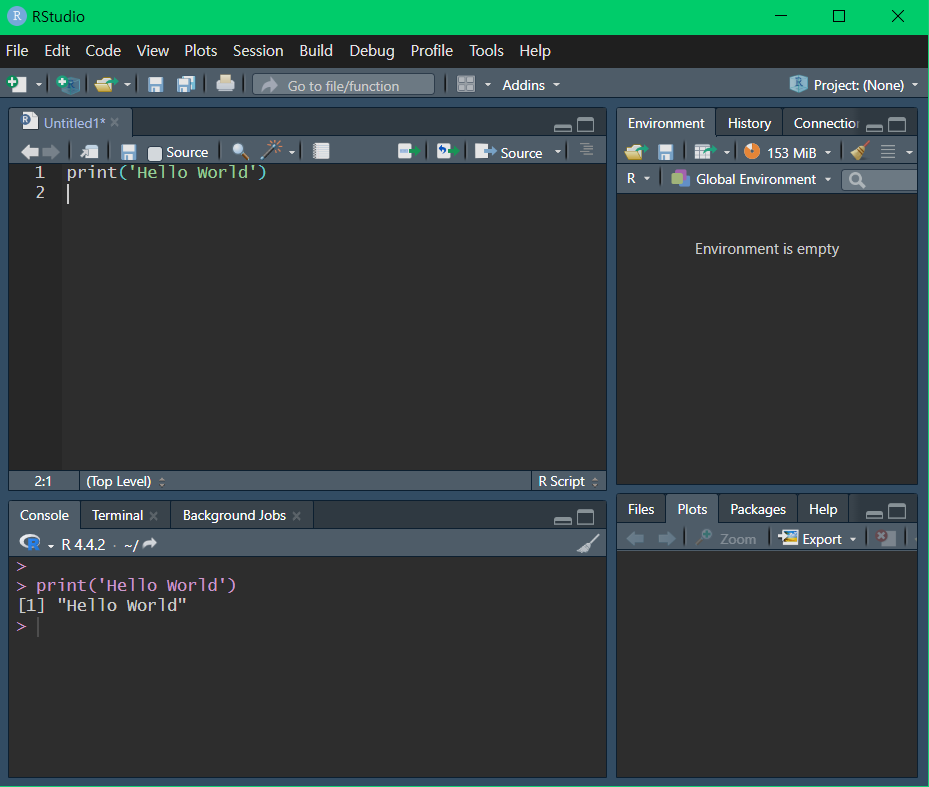Expand the Addins dropdown
Screen dimensions: 929x787
(x=531, y=85)
